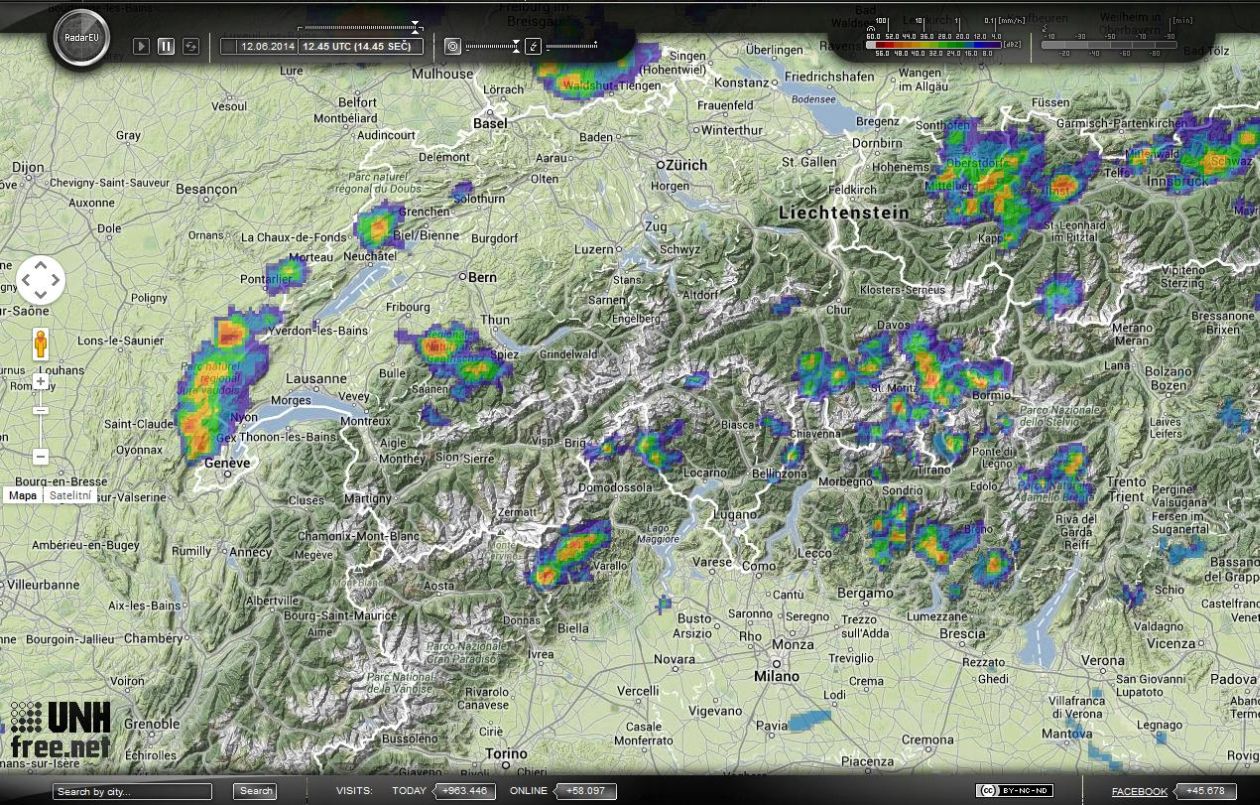This screenshot has height=805, width=1260.
Task: Open the date field 12.06.2014
Action: tap(268, 46)
